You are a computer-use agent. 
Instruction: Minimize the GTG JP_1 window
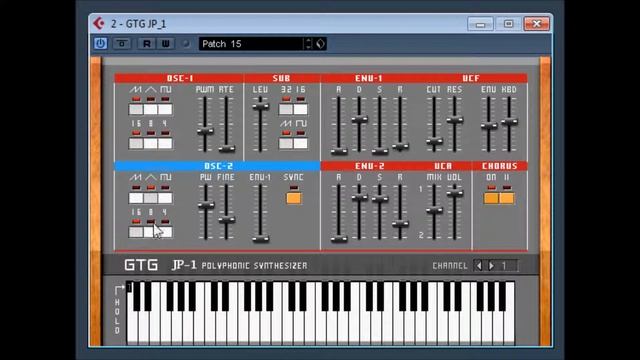[x=480, y=24]
